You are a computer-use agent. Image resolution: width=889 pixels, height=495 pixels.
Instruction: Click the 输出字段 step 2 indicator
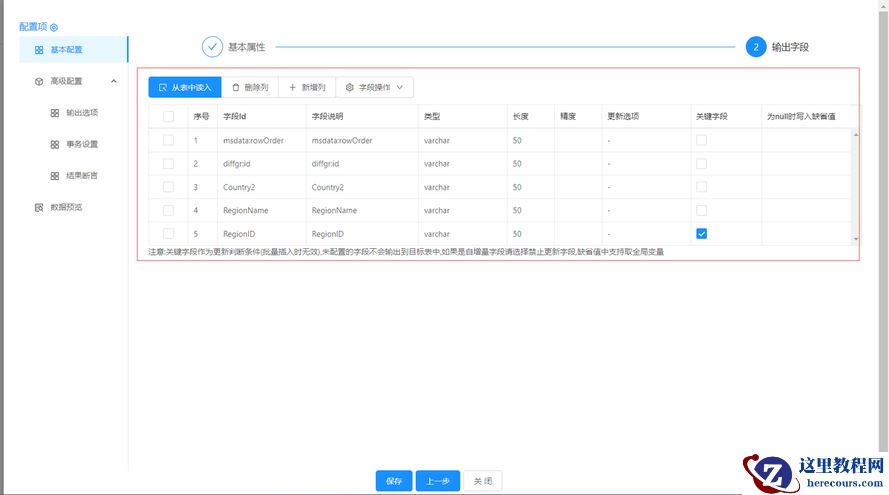[755, 47]
